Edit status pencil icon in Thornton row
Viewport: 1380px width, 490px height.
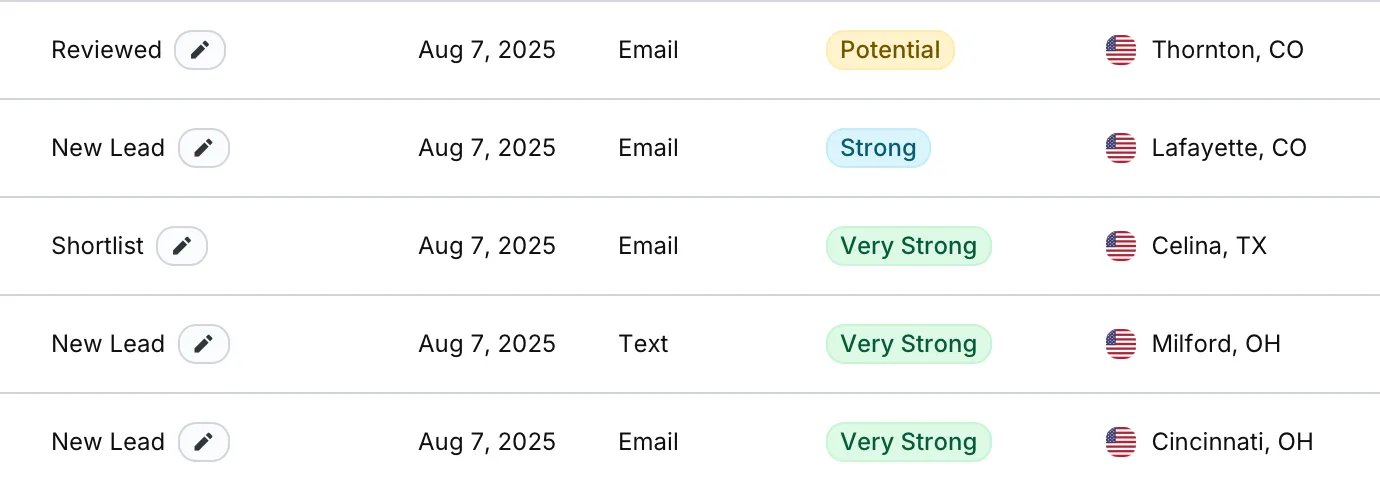200,50
